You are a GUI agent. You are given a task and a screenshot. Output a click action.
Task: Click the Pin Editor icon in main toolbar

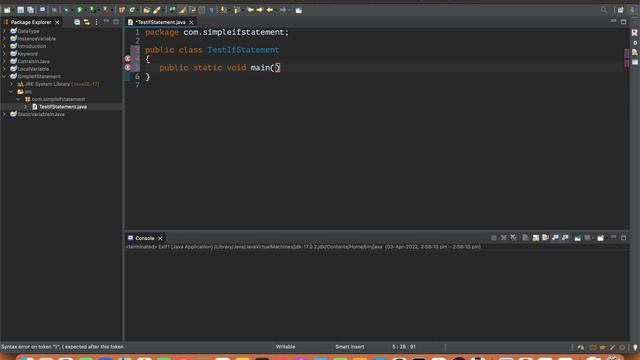tap(299, 10)
